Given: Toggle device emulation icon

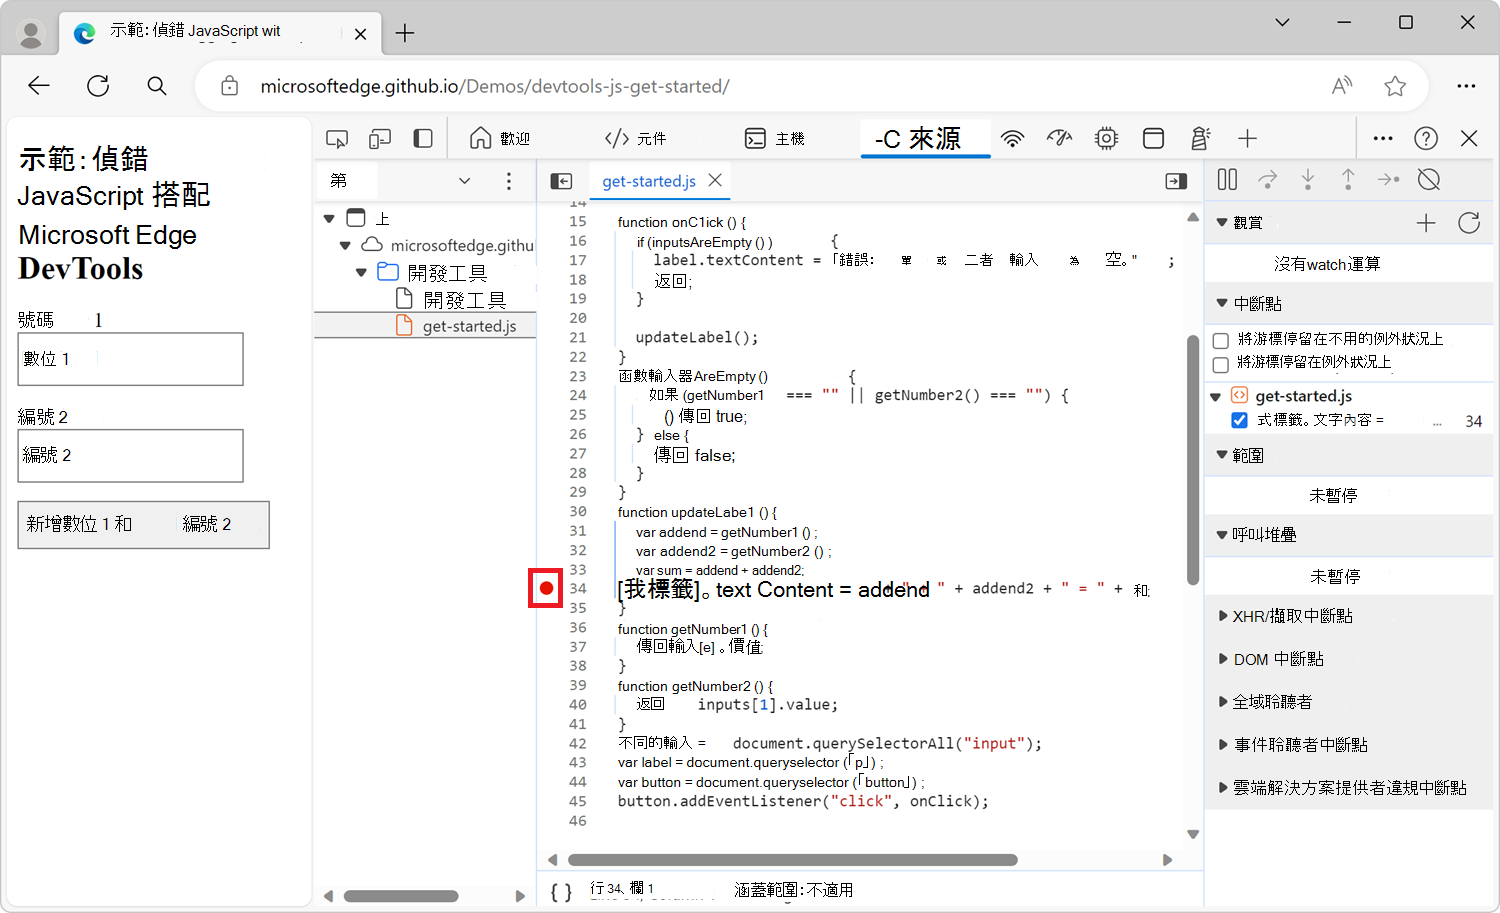Looking at the screenshot, I should (380, 139).
